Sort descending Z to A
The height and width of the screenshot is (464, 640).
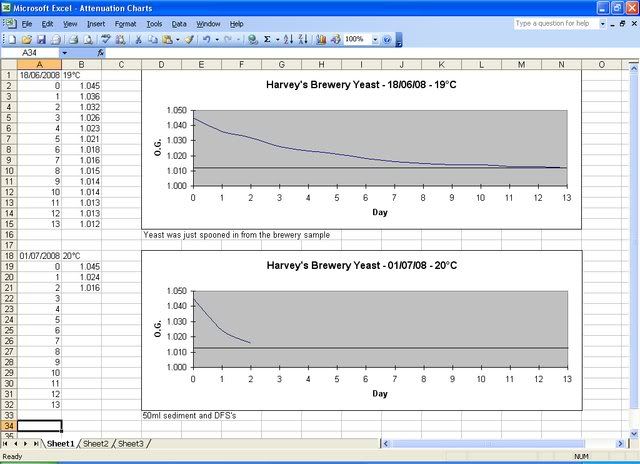tap(303, 40)
